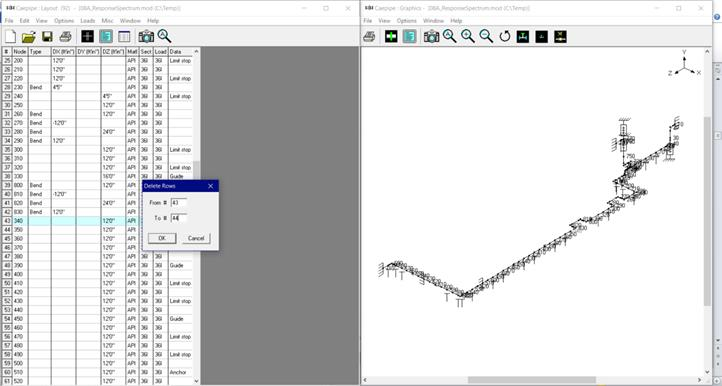Click the Zoom All magnifier in Graphics toolbar
This screenshot has width=722, height=386.
[x=449, y=36]
